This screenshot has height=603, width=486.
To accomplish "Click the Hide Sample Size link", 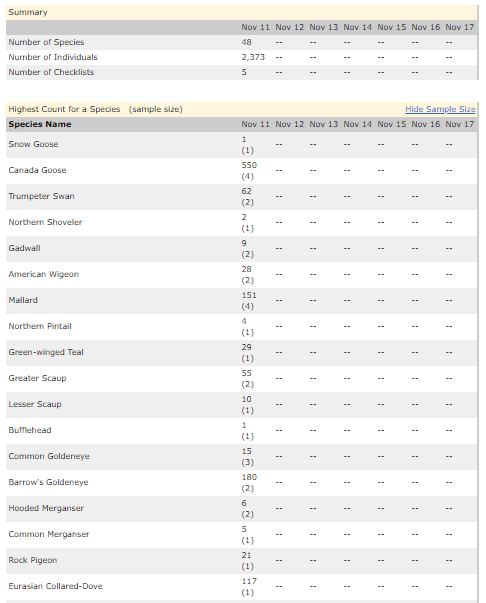I will tap(440, 109).
